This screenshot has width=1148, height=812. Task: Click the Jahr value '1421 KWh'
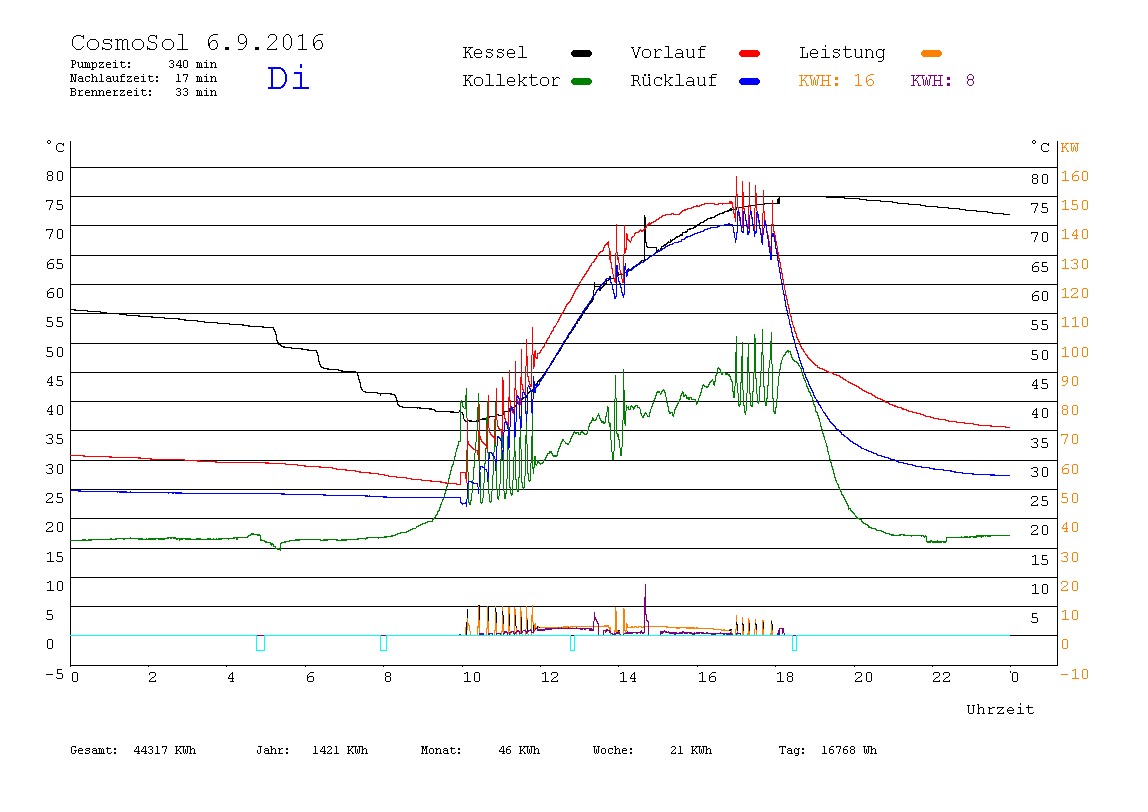[x=340, y=750]
